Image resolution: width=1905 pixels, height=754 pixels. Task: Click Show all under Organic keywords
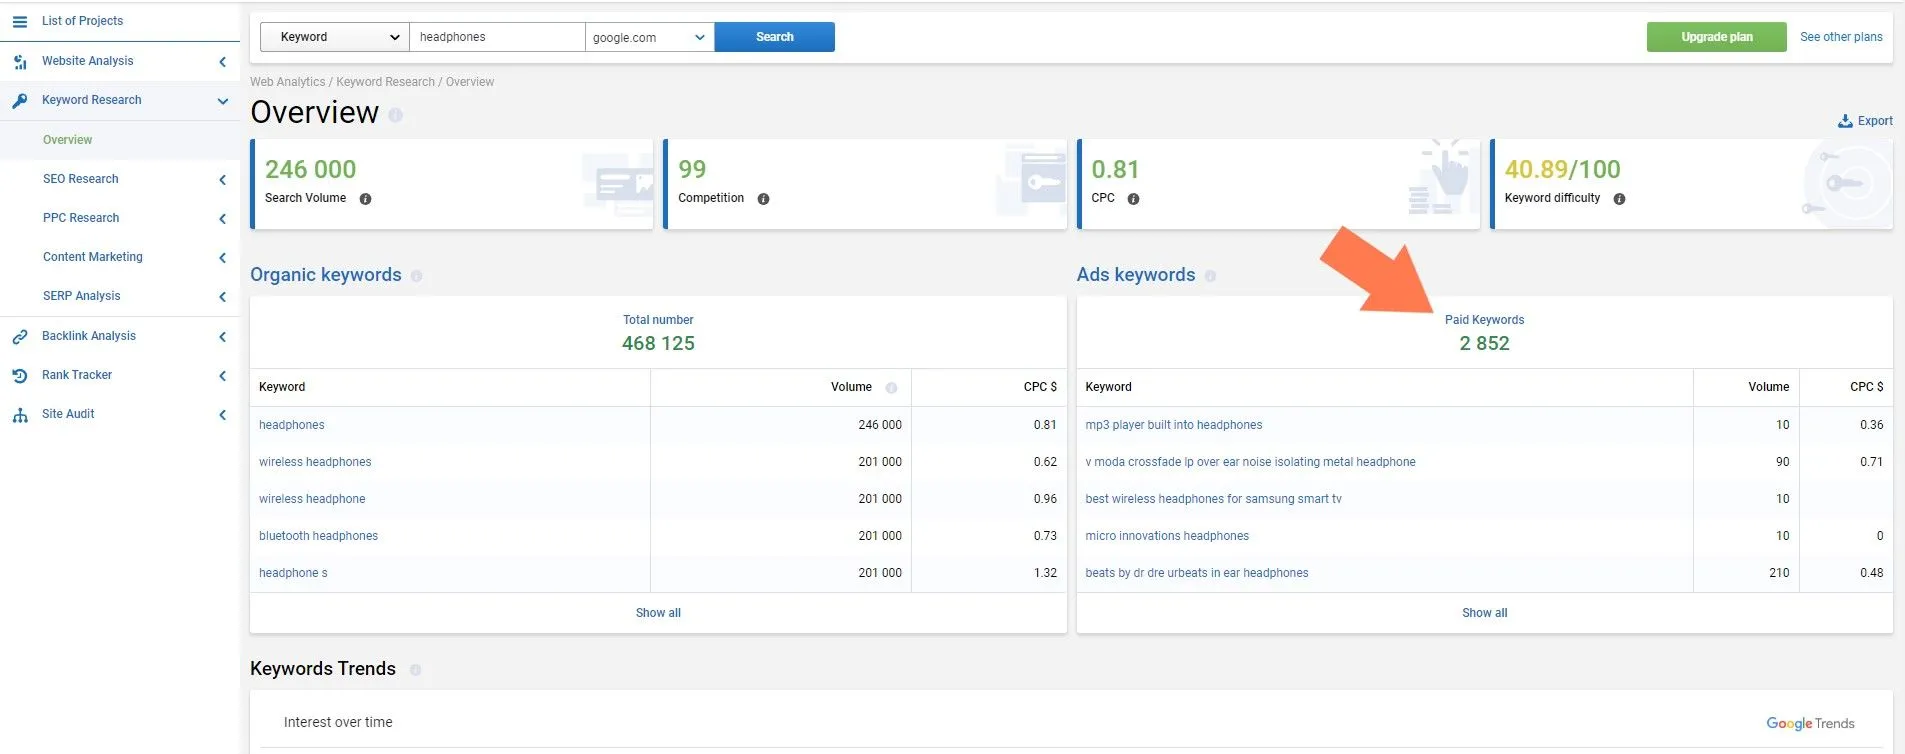(658, 613)
